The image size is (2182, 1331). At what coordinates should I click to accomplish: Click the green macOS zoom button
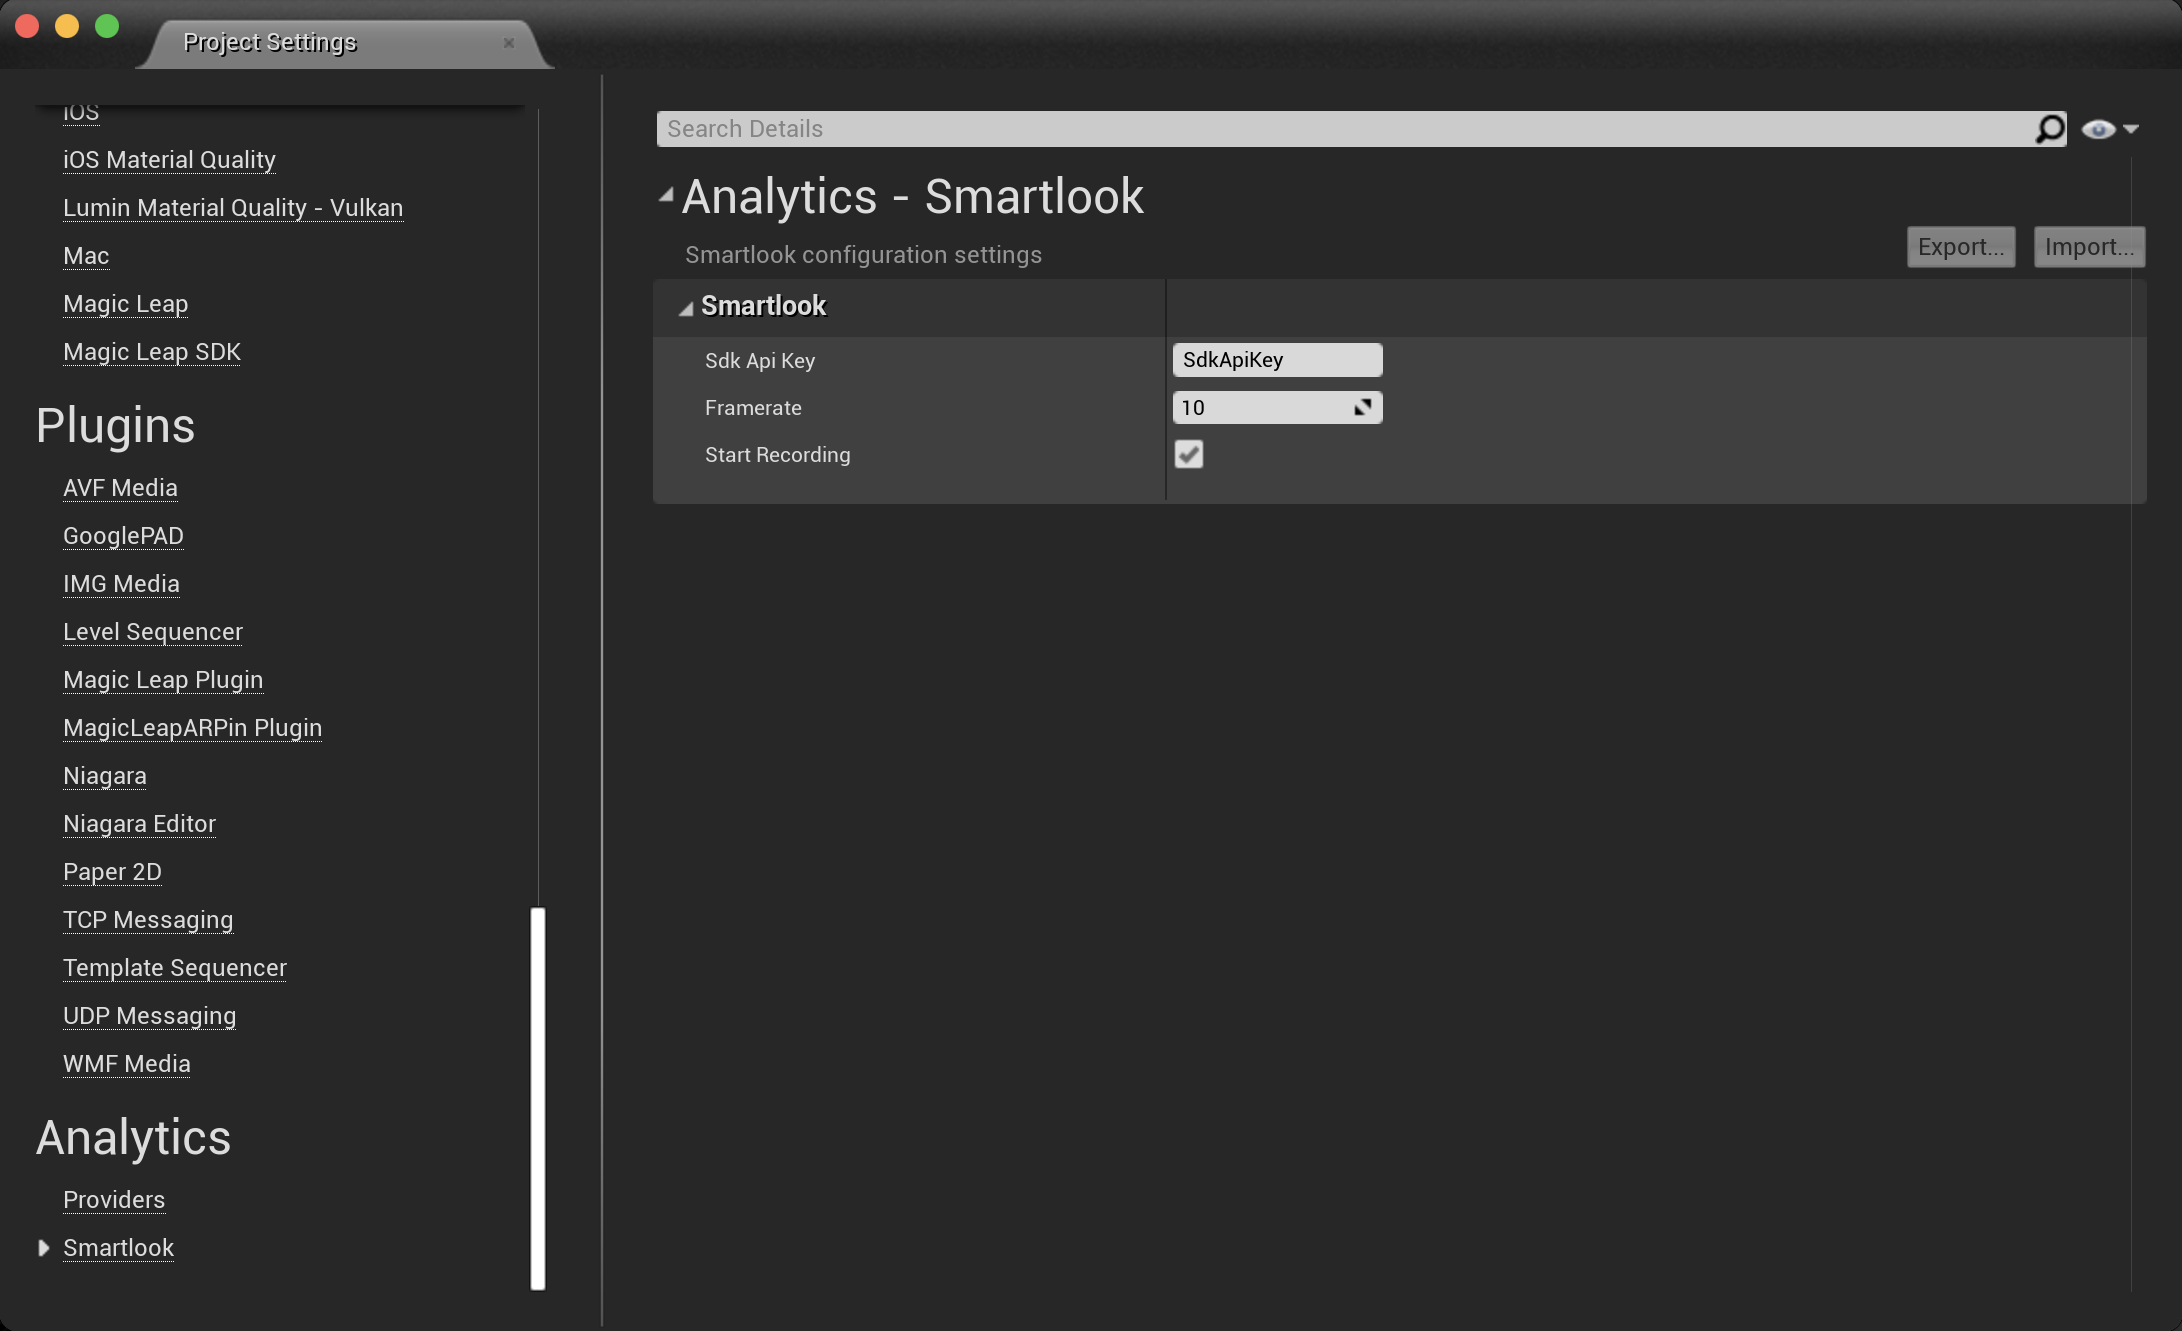point(107,26)
